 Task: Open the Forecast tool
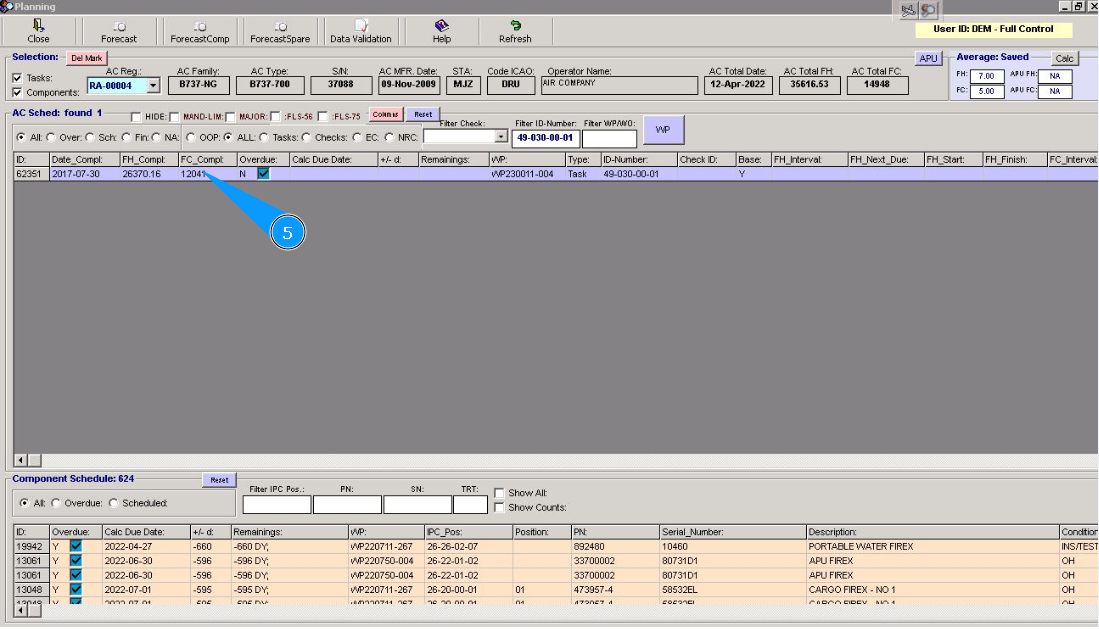pyautogui.click(x=119, y=31)
